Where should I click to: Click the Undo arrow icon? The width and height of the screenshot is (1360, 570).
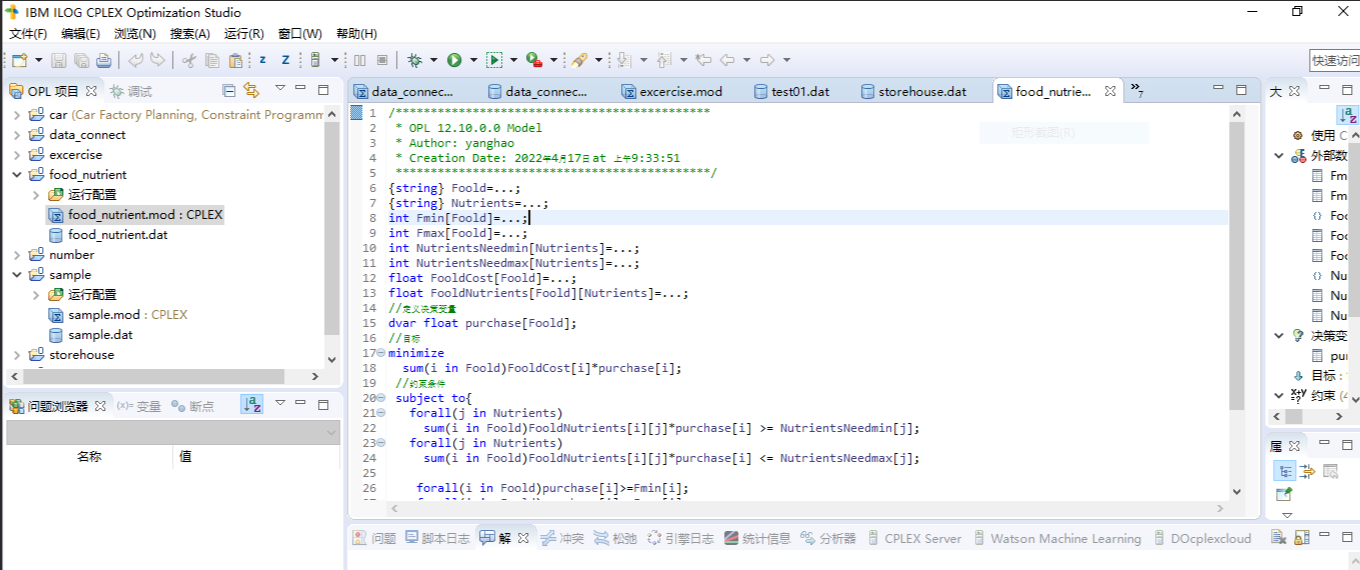pos(136,60)
